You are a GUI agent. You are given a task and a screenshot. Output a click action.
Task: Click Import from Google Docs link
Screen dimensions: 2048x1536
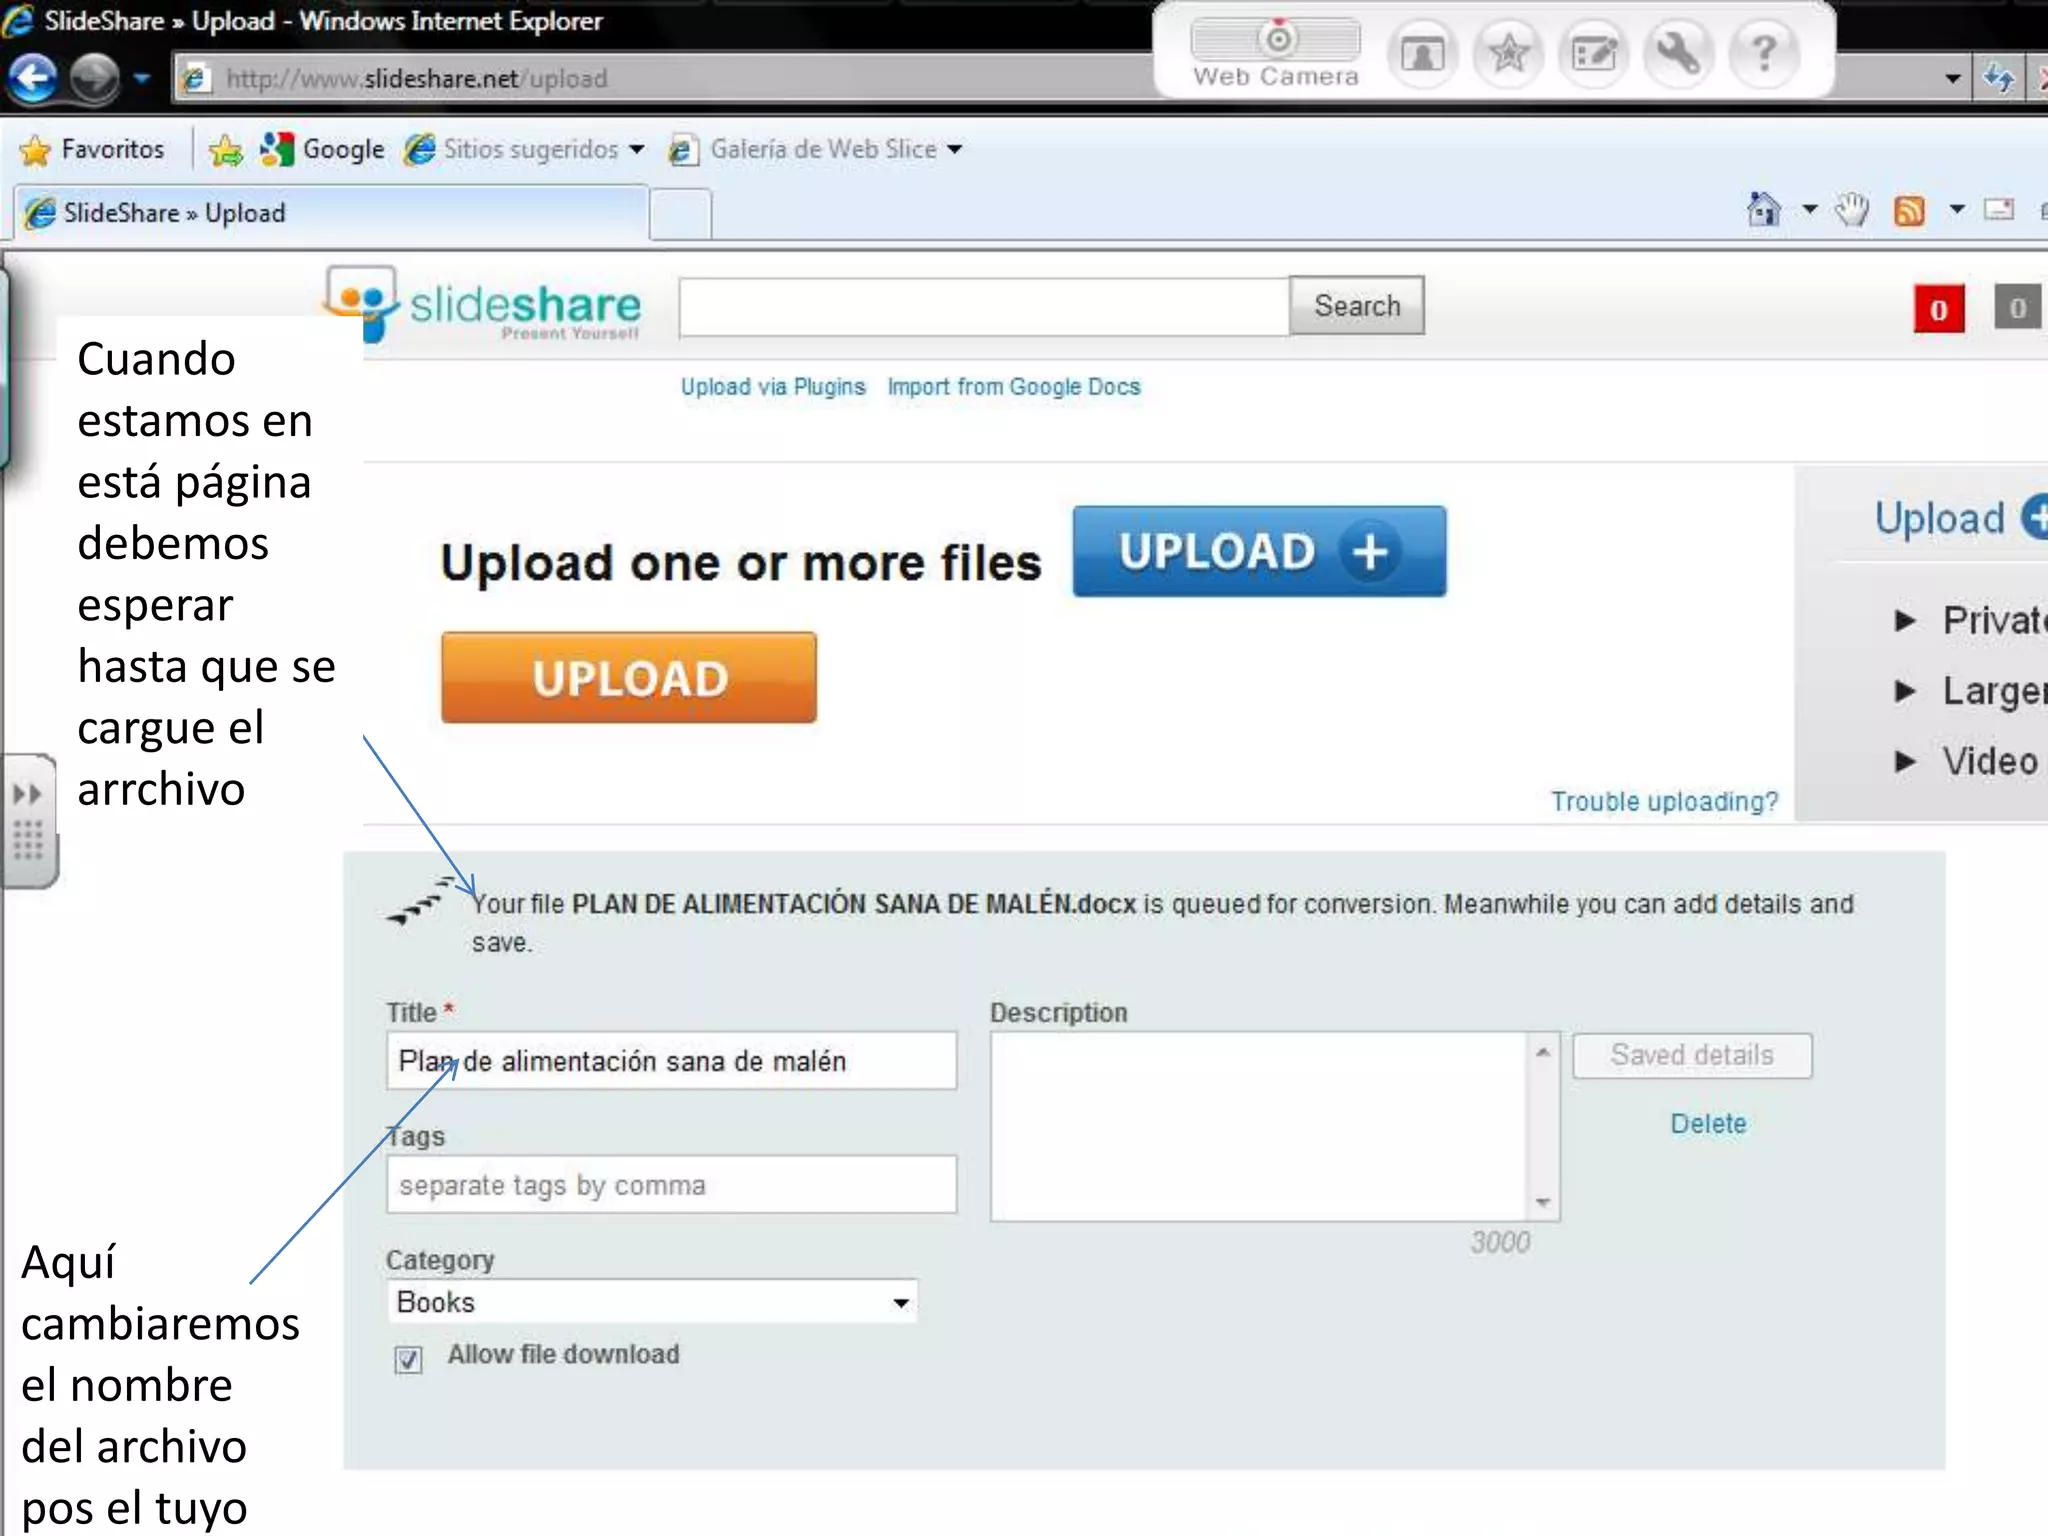[1013, 387]
